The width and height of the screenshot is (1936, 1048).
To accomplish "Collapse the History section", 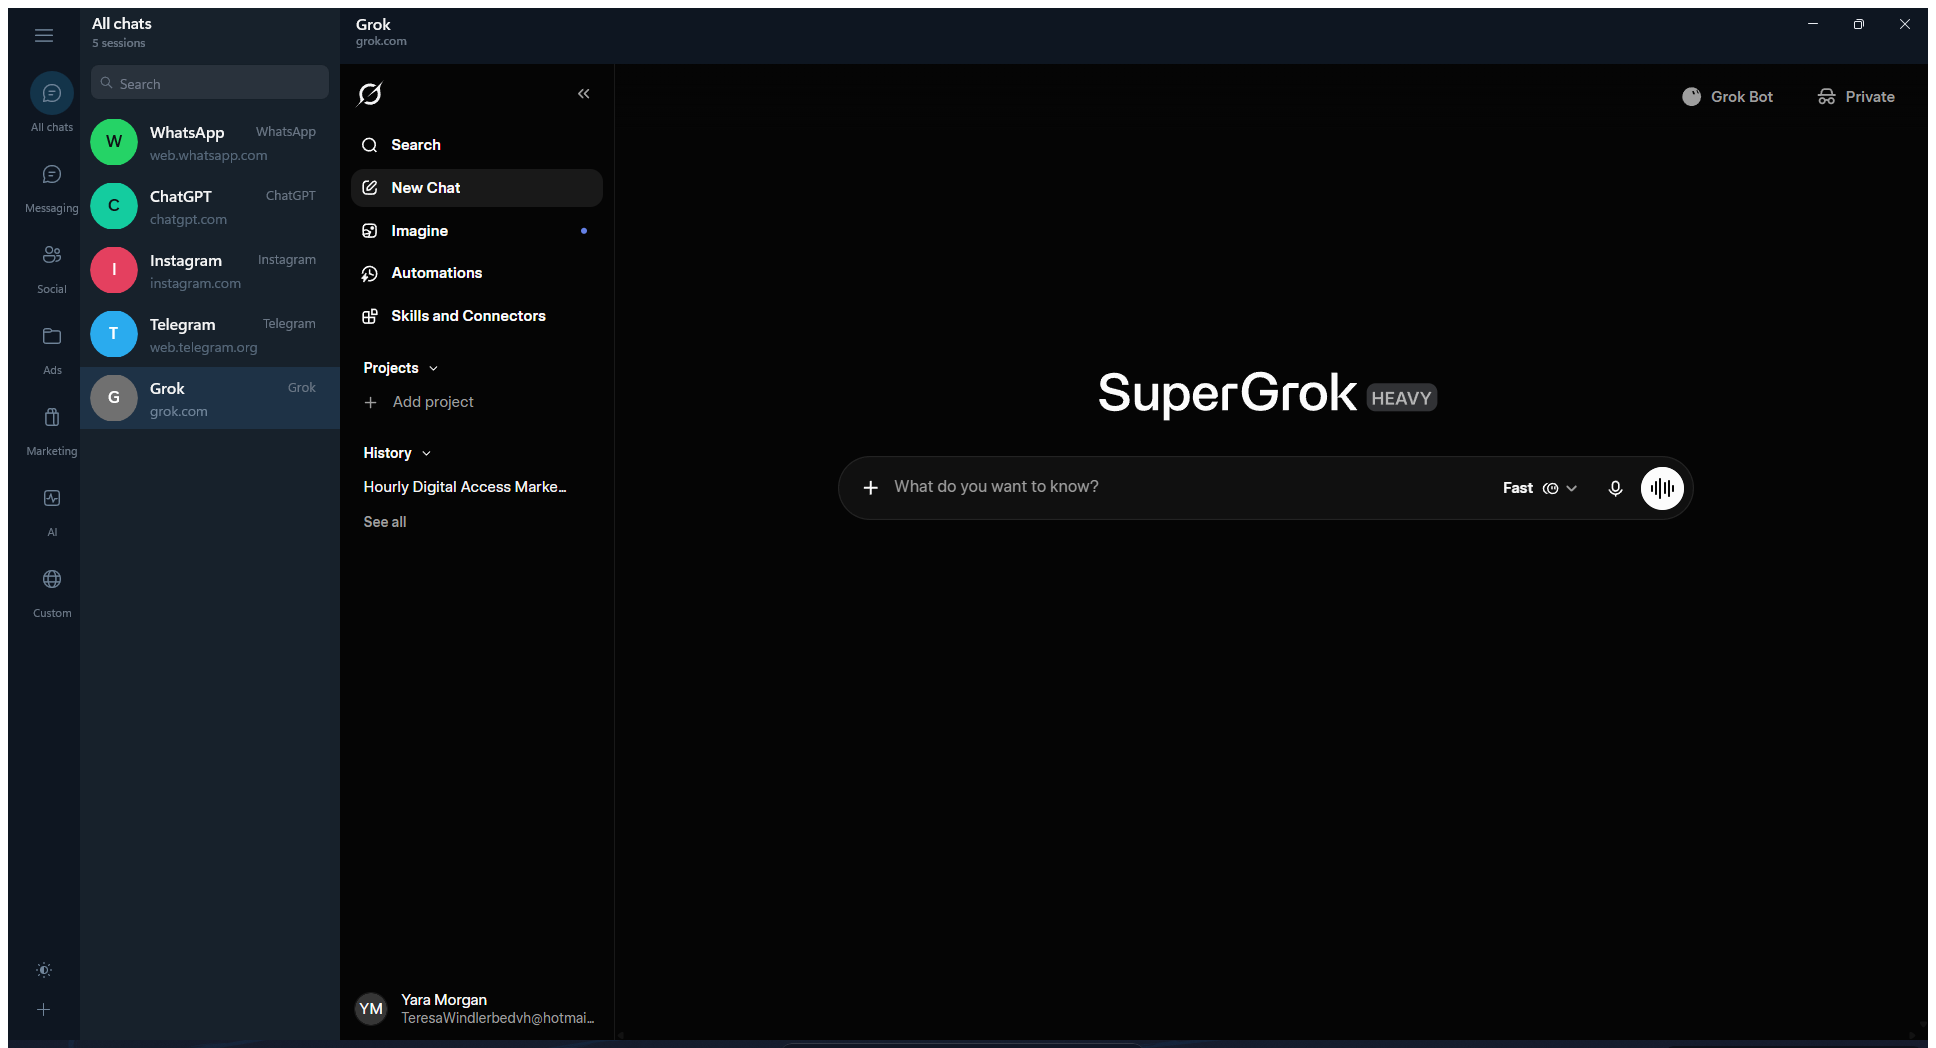I will click(397, 453).
